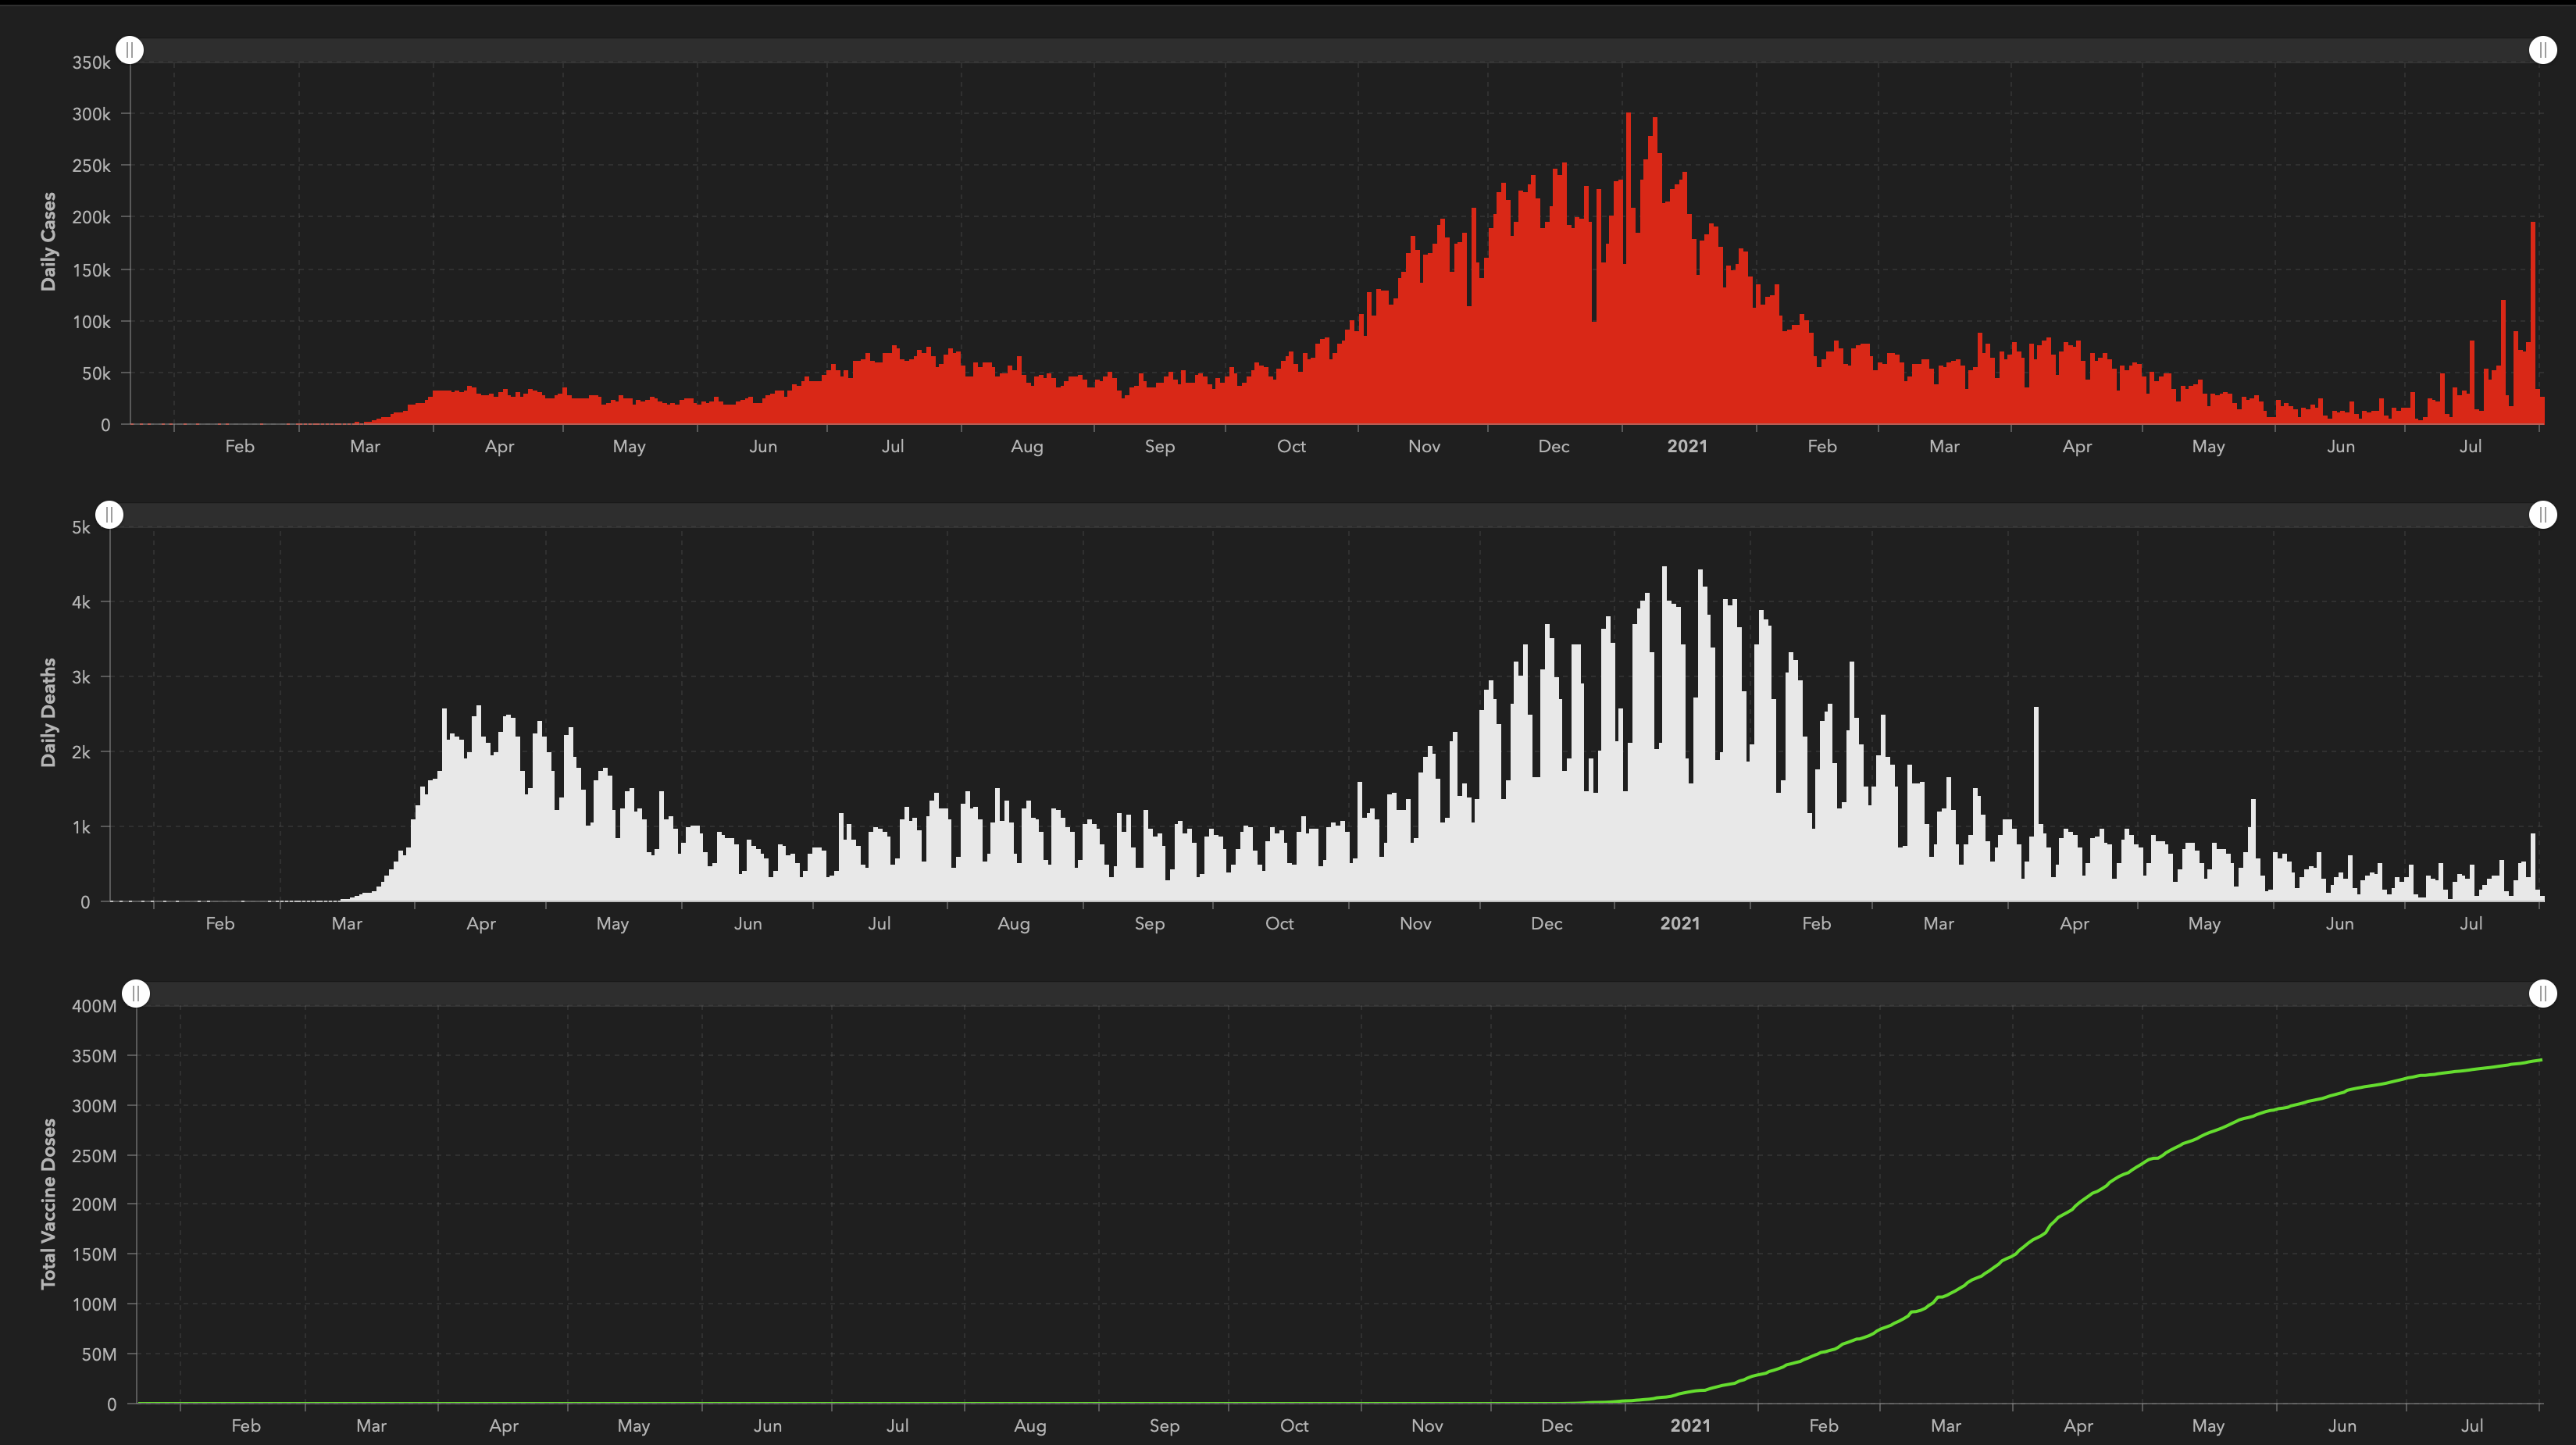Click the 50M label on the vaccine axis

99,1354
